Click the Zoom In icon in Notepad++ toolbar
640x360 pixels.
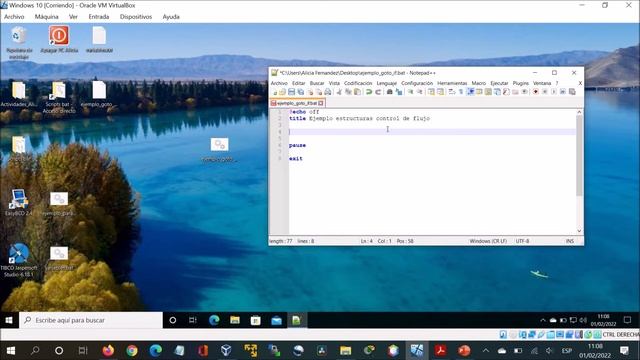[x=411, y=92]
